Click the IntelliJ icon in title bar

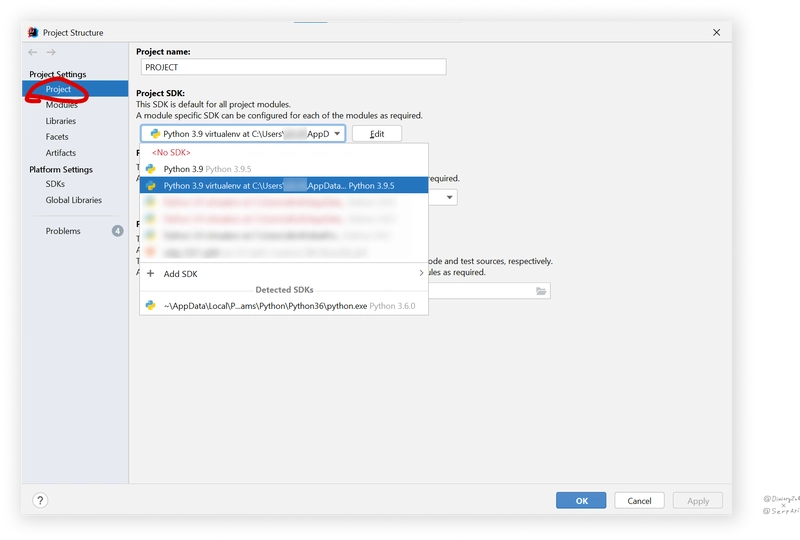tap(33, 32)
